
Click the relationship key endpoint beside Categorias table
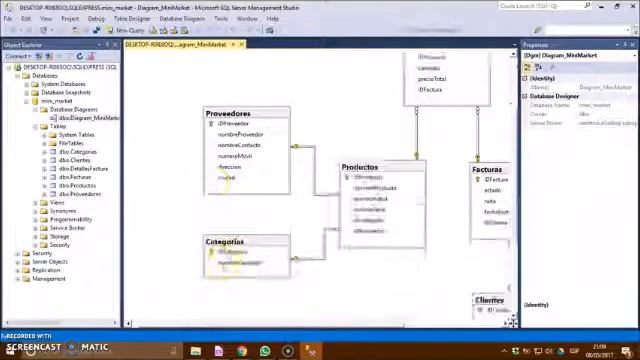click(x=296, y=258)
